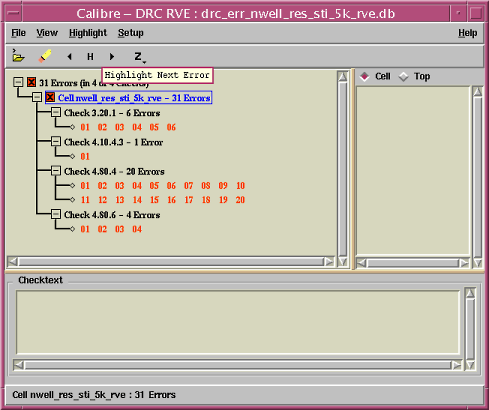Select error 08 under Check 4.80.4
The width and height of the screenshot is (489, 410).
tap(206, 186)
